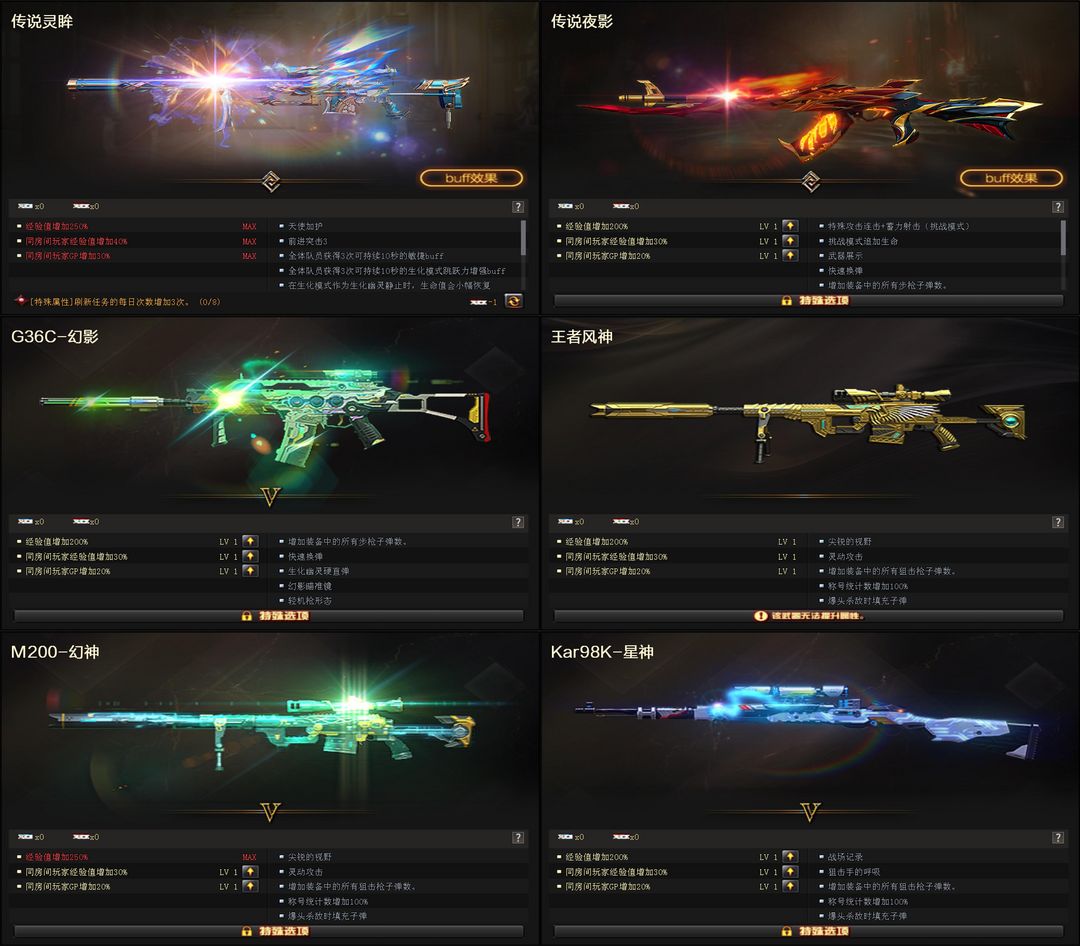Screen dimensions: 1080x946
Task: Select the M200-幻神 weapon title
Action: (55, 652)
